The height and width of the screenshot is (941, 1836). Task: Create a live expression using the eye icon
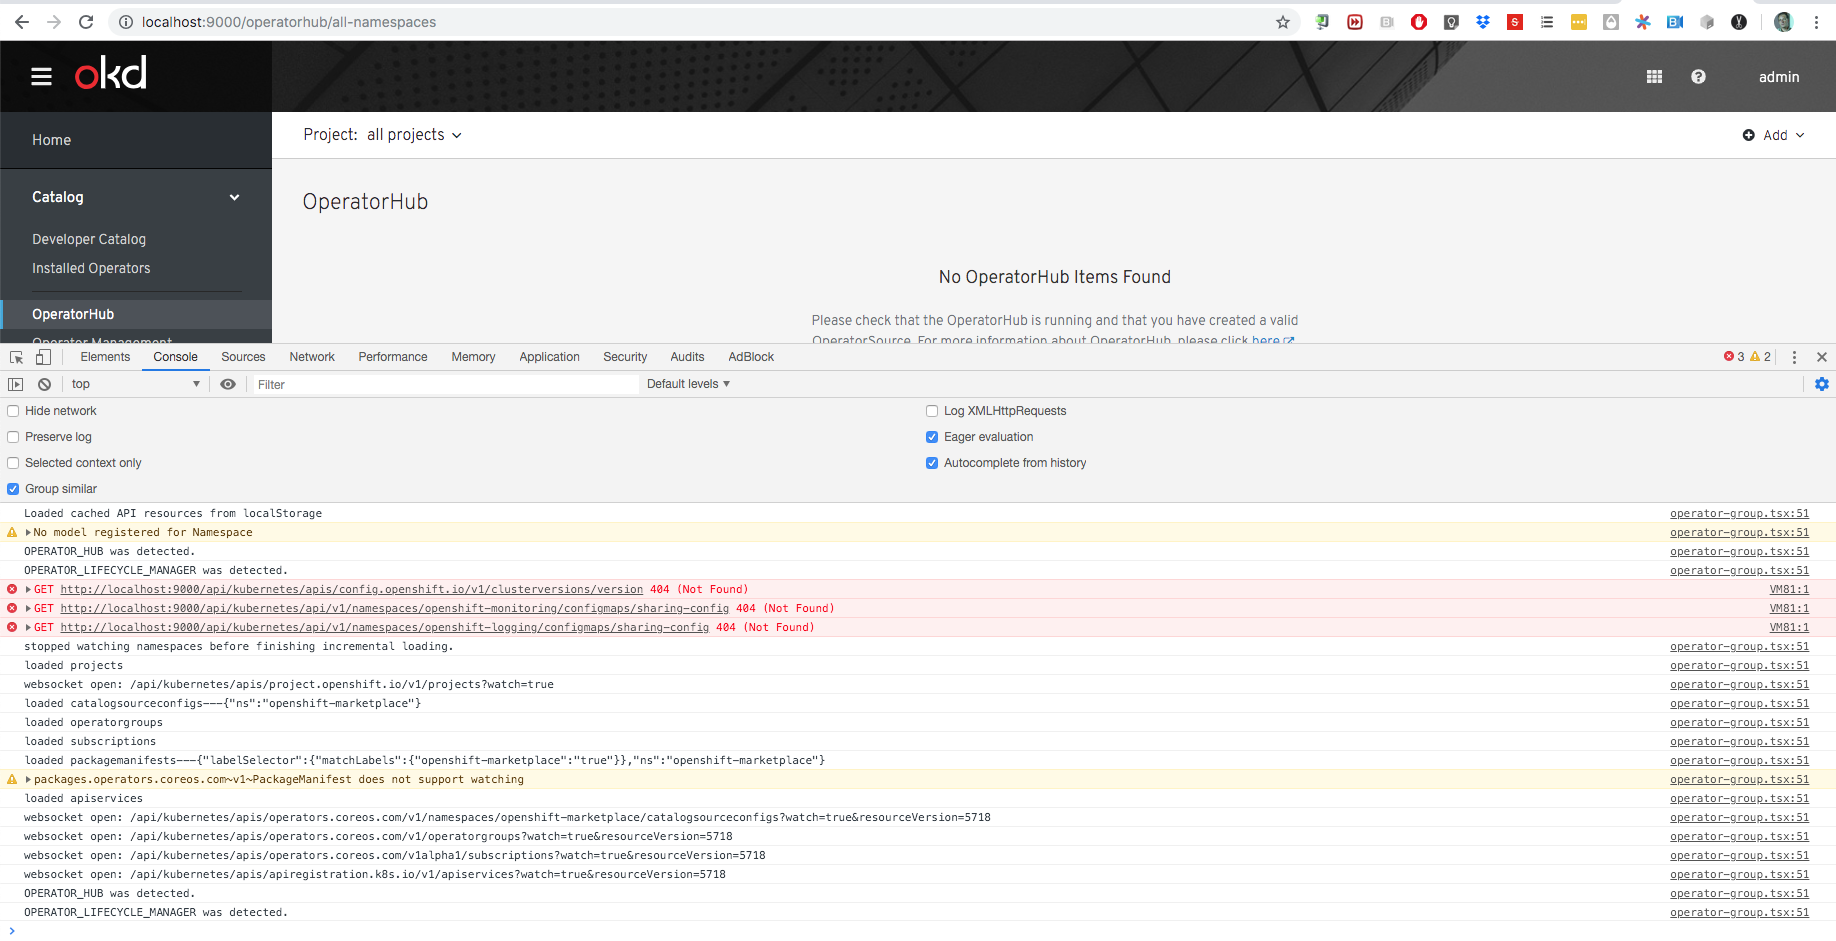coord(228,384)
